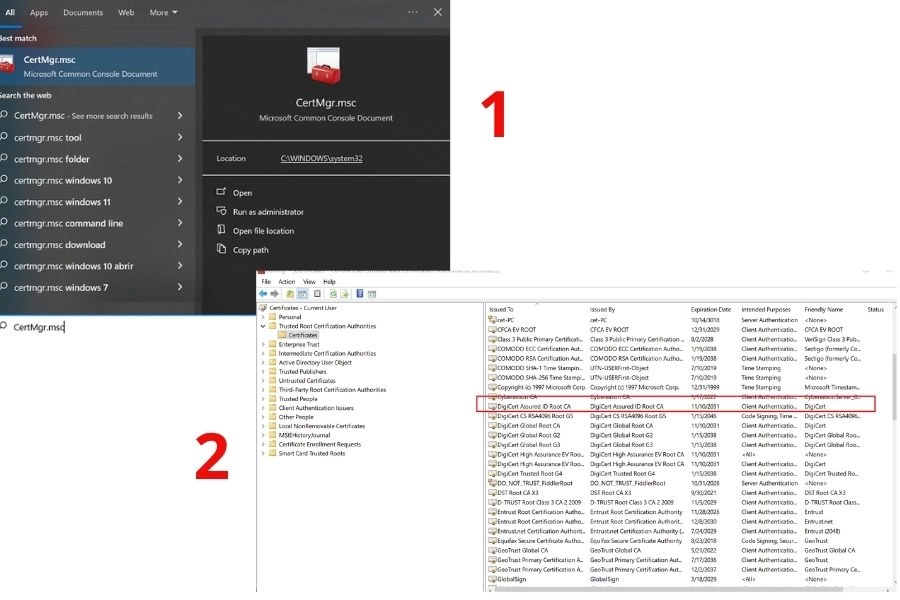Close the search panel with X
Screen dimensions: 900x600
[x=437, y=11]
